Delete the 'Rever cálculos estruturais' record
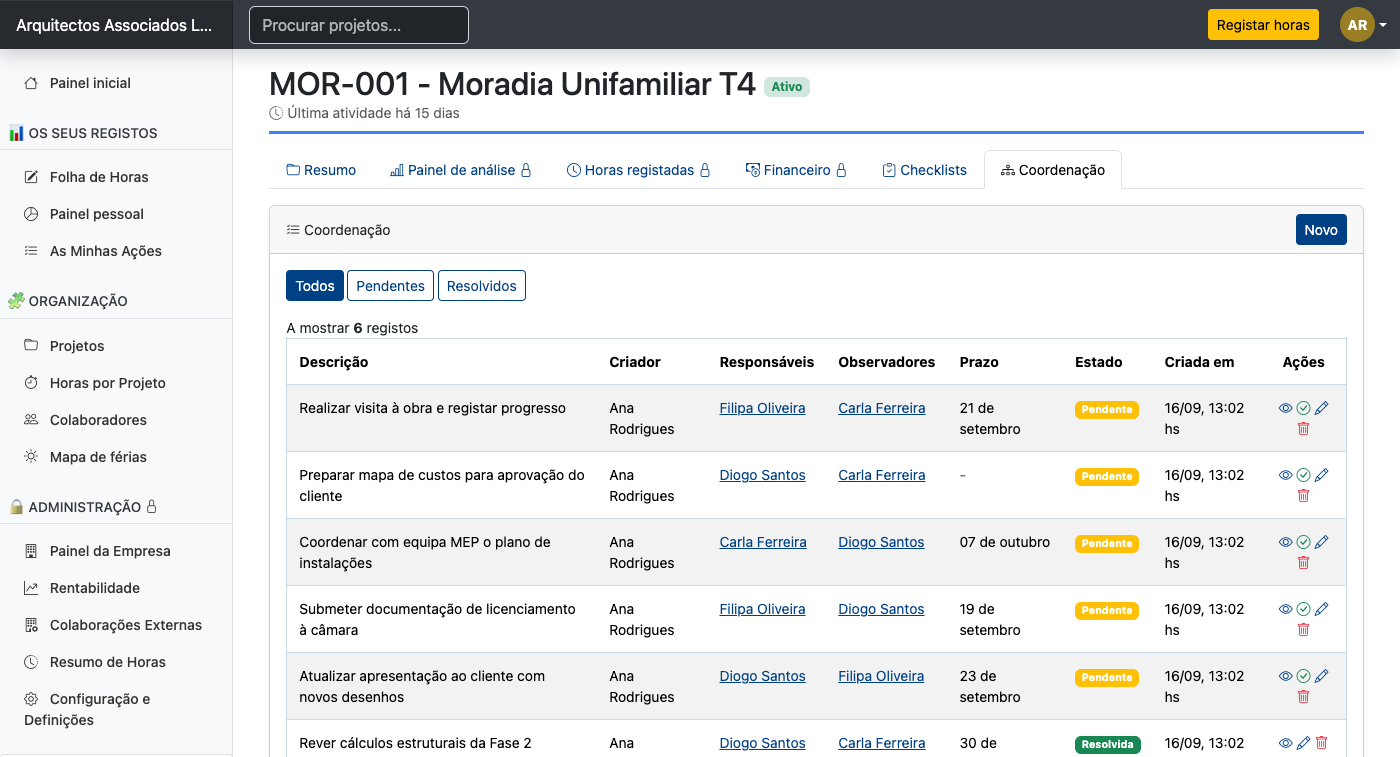The height and width of the screenshot is (757, 1400). pyautogui.click(x=1321, y=743)
